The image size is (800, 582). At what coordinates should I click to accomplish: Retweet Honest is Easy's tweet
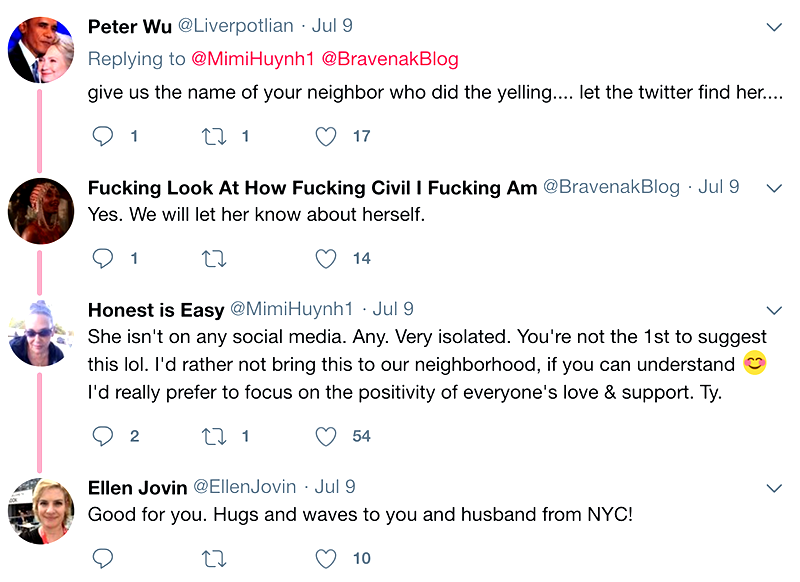pos(214,435)
